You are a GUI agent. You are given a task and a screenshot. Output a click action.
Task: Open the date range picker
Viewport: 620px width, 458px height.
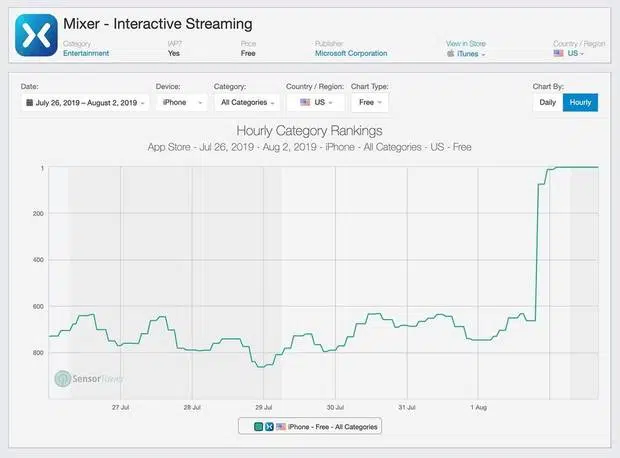click(85, 103)
